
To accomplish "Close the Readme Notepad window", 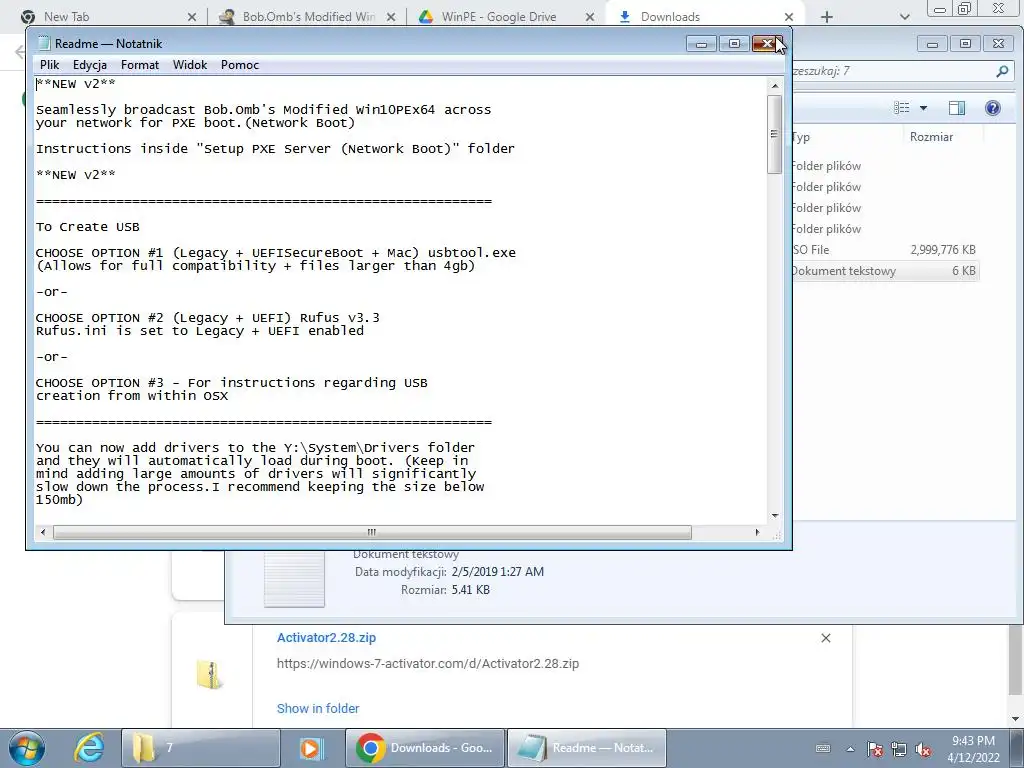I will click(x=767, y=44).
